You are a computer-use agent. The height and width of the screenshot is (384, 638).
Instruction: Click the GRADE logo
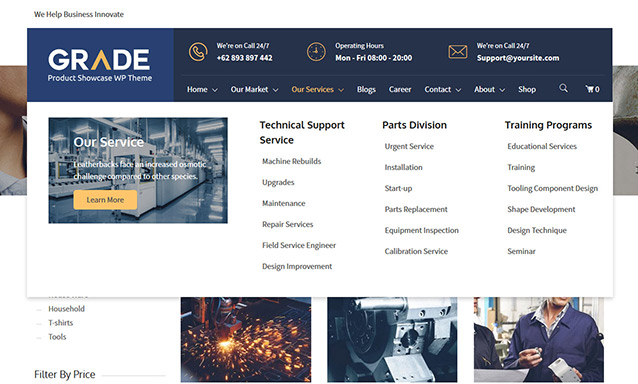pos(100,65)
